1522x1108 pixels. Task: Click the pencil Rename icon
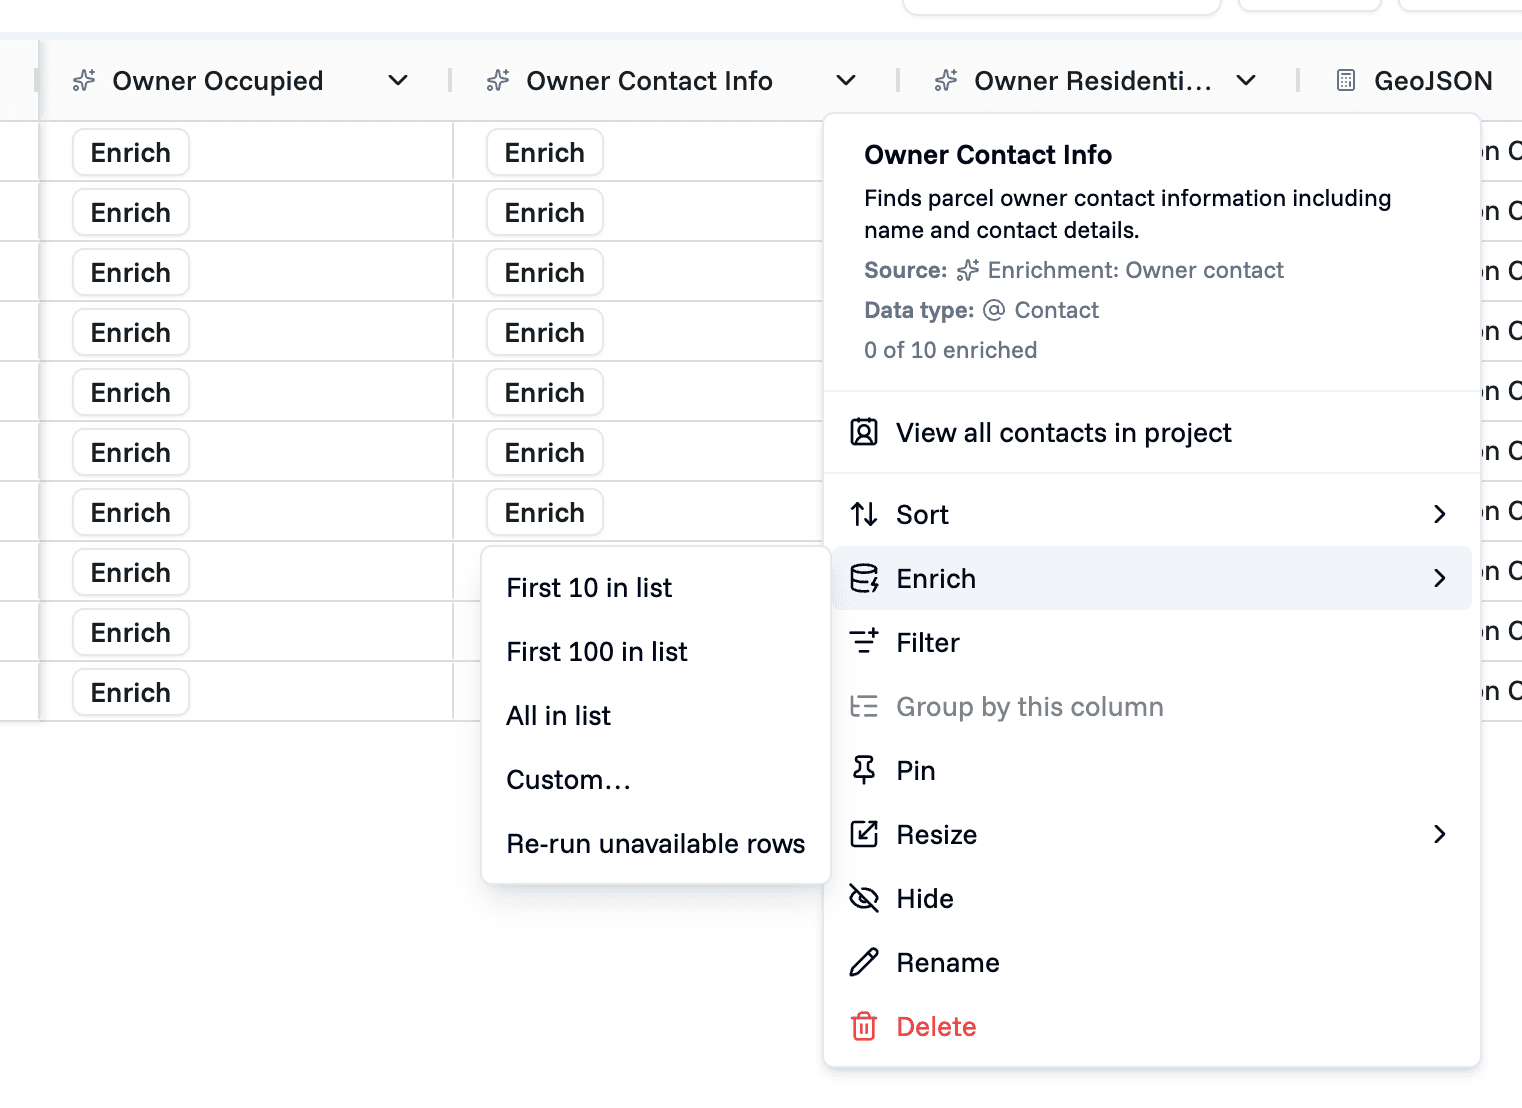pos(864,962)
